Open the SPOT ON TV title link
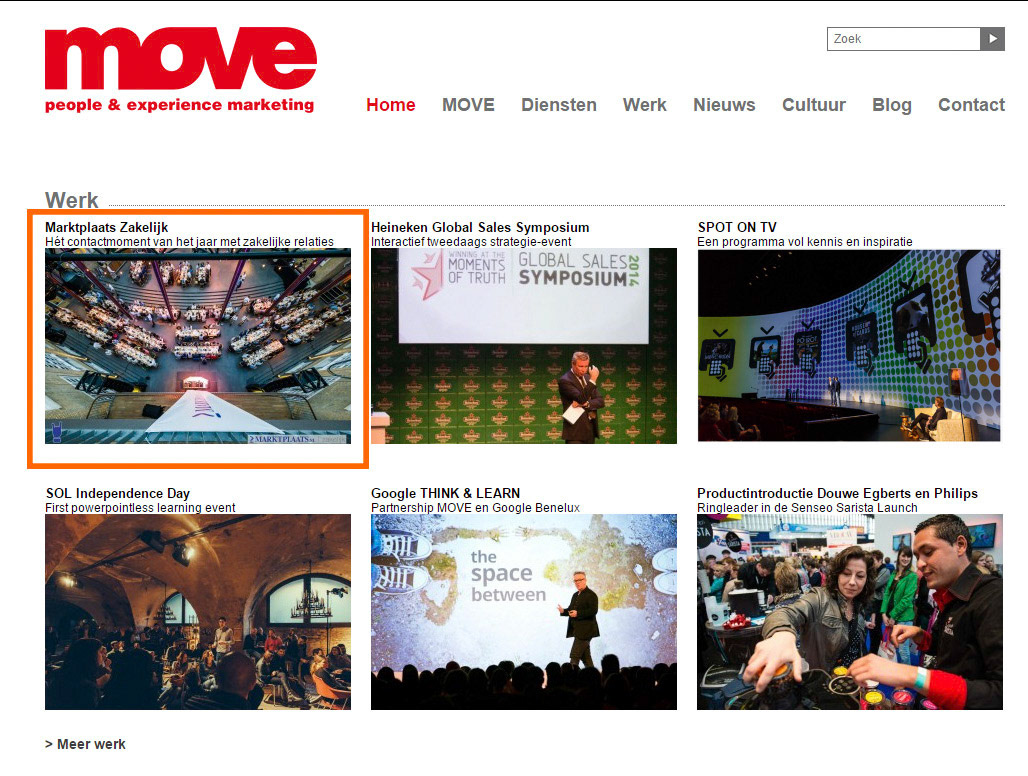 point(737,227)
